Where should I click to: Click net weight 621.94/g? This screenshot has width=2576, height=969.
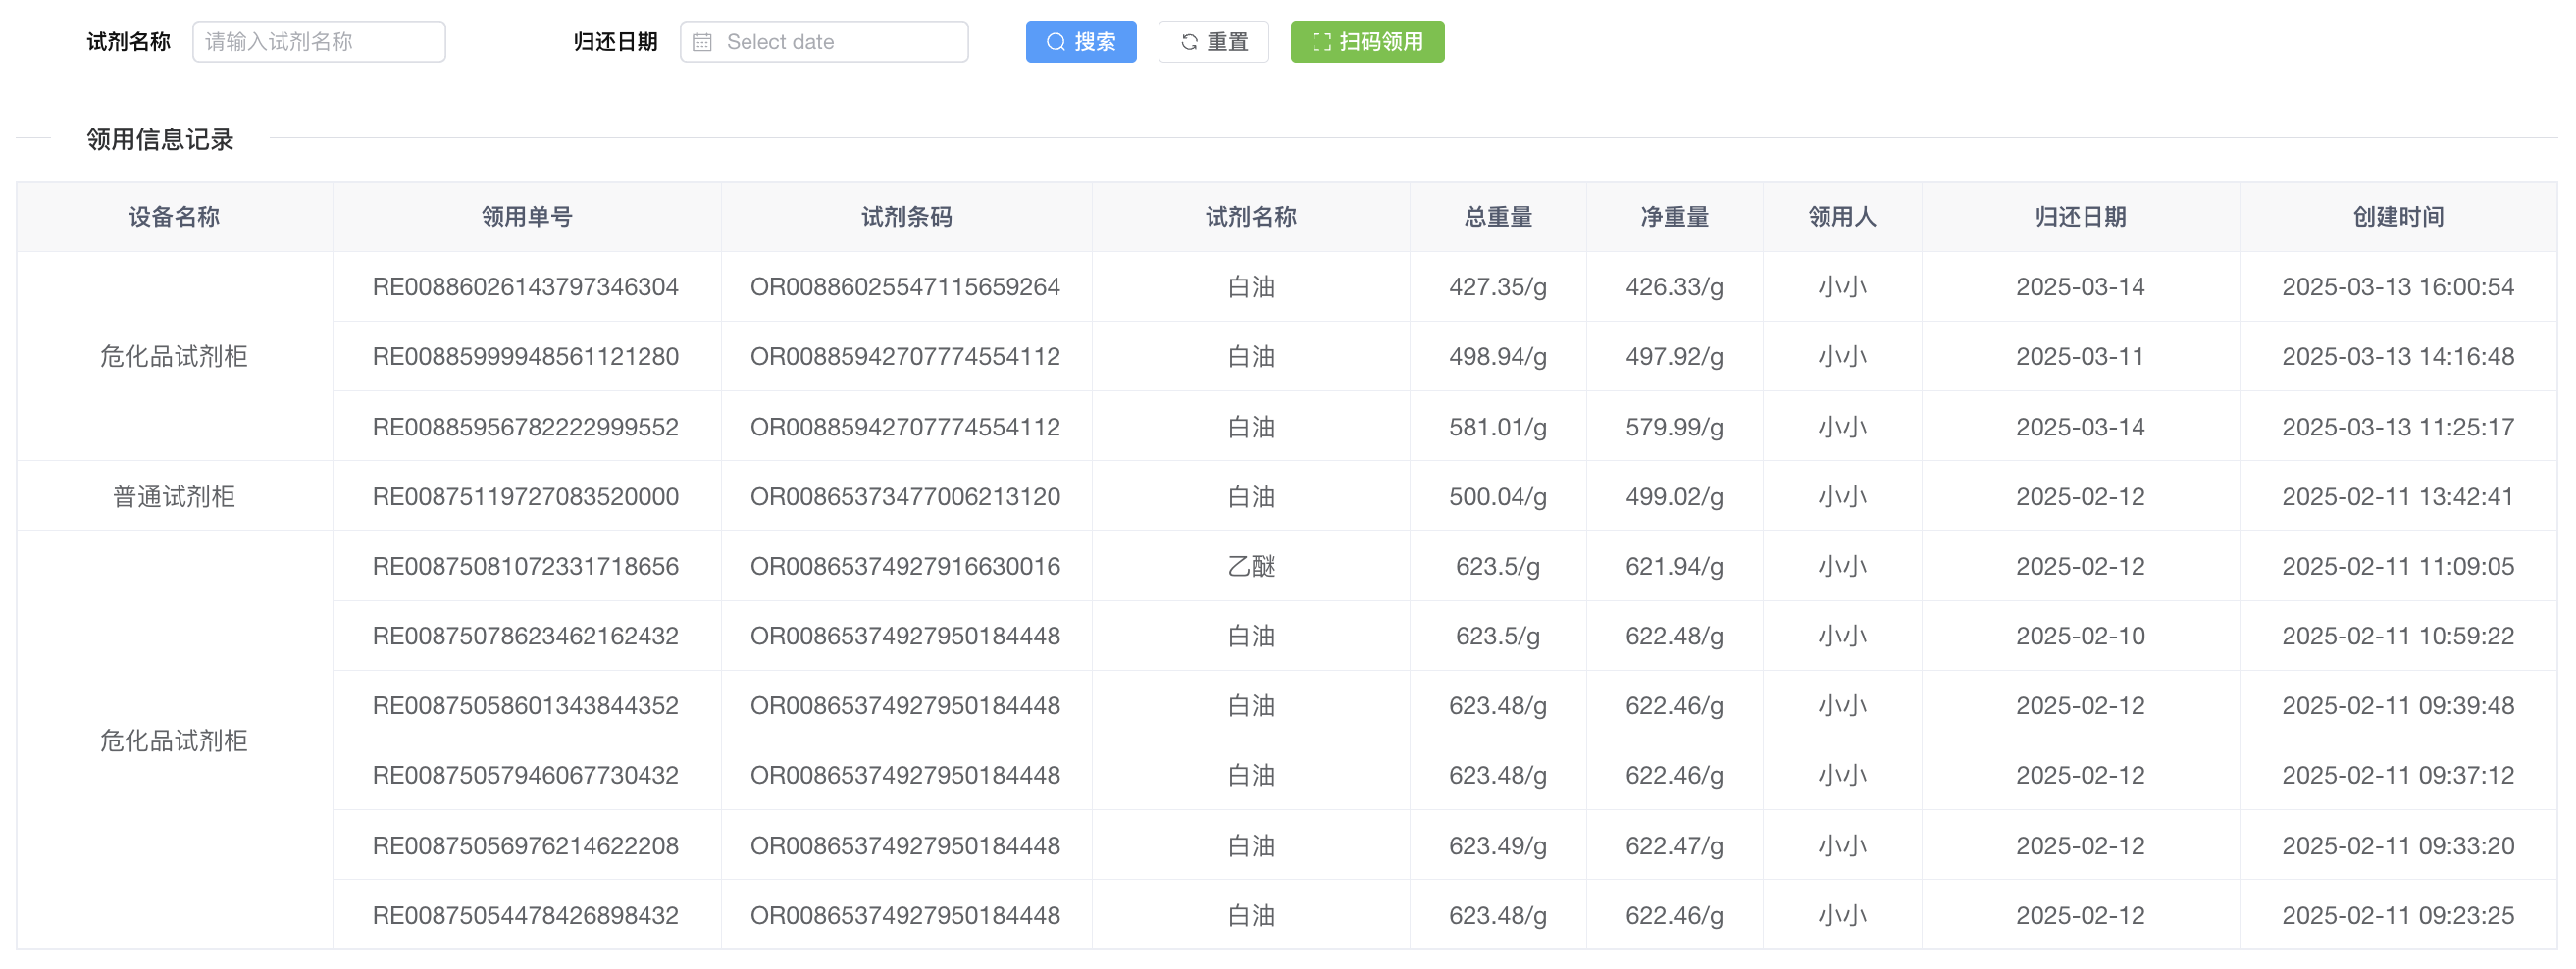coord(1674,567)
